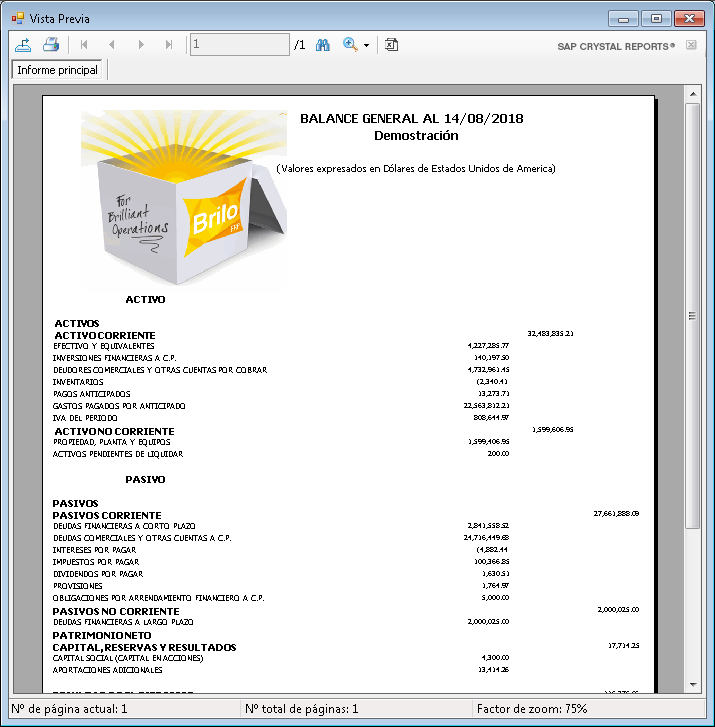Click the SAP Crystal Reports label
Screen dimensions: 715x727
616,46
